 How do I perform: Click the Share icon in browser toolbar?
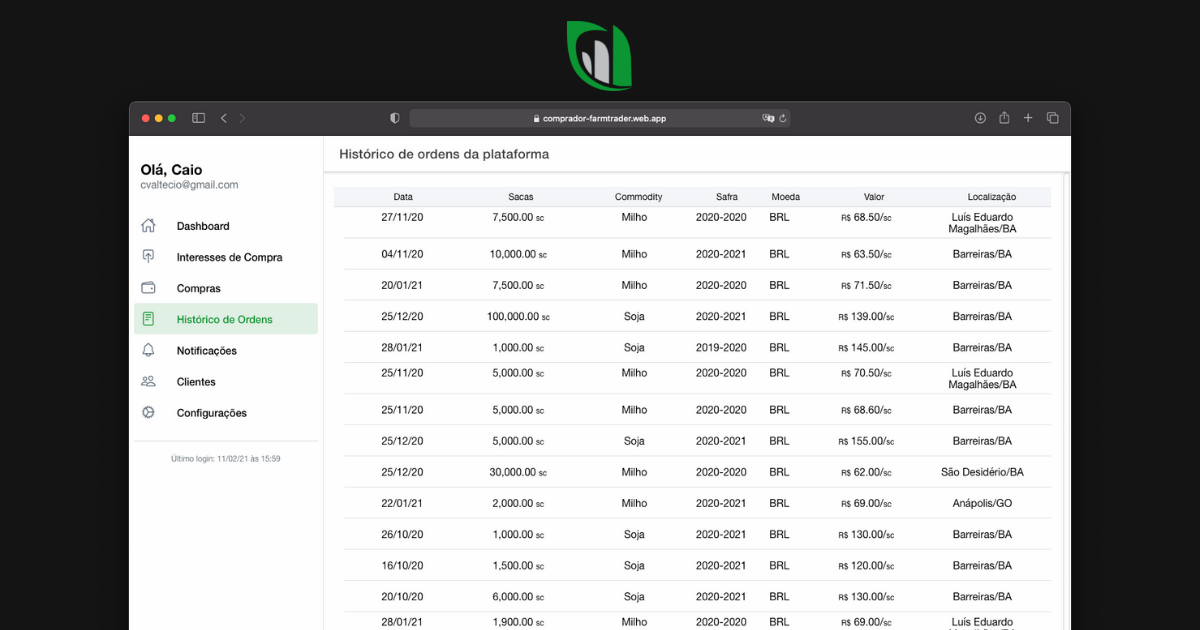click(x=1004, y=117)
